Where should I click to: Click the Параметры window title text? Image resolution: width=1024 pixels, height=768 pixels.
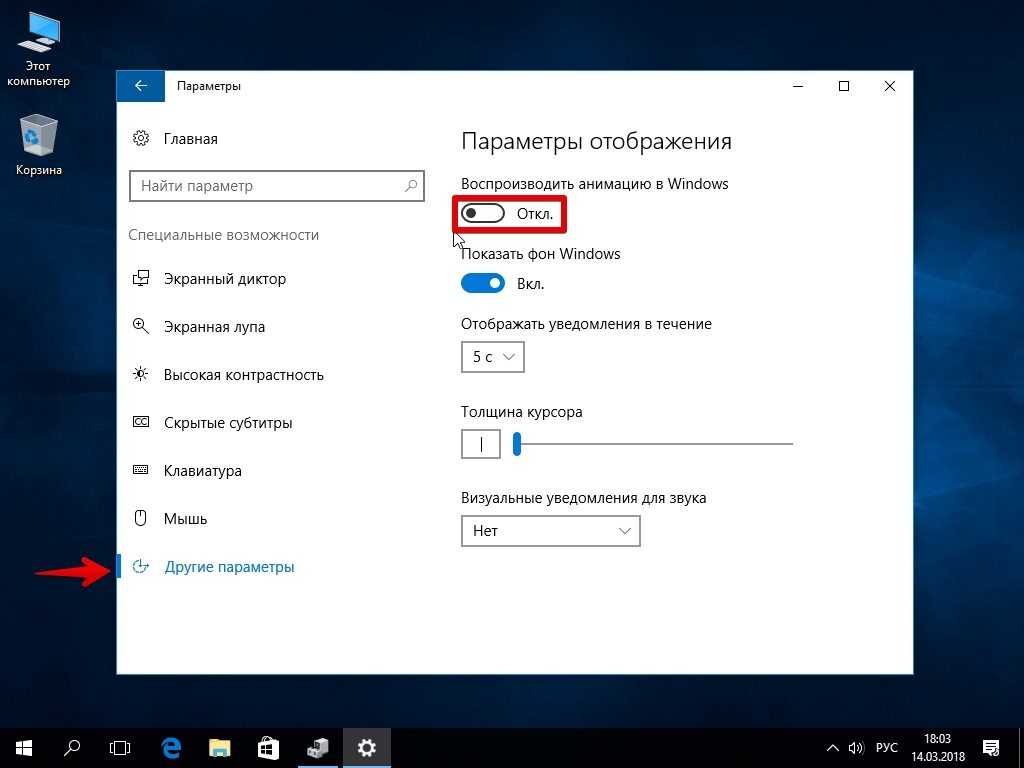pos(209,86)
